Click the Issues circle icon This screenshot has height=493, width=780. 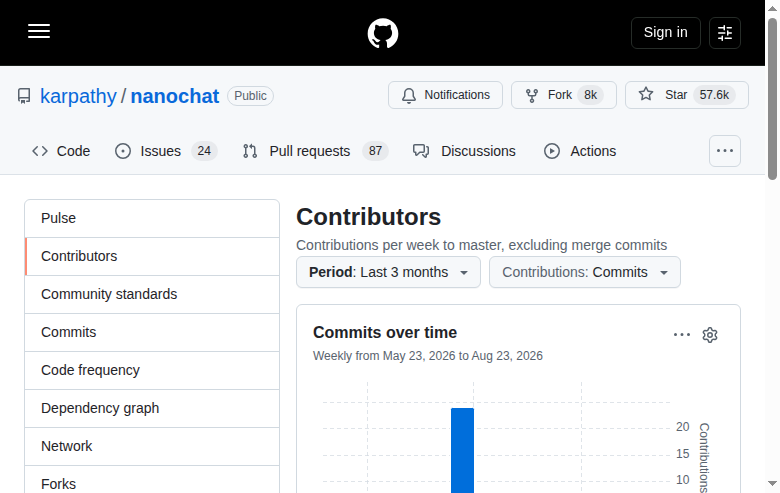coord(123,151)
